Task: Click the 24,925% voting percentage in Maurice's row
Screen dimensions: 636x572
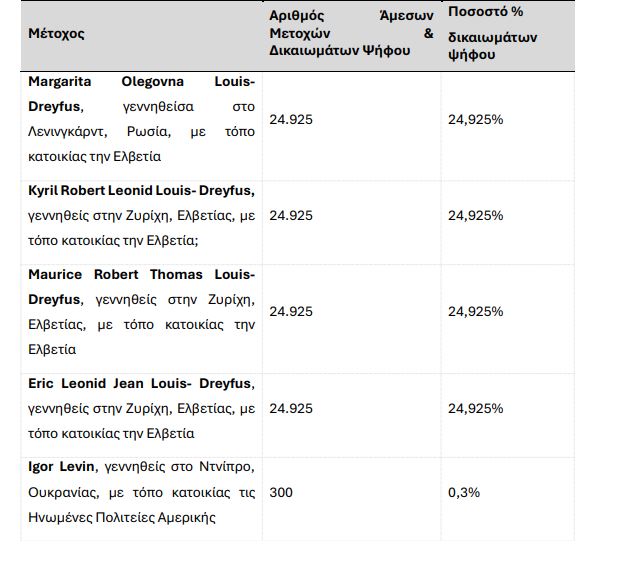Action: click(x=475, y=312)
